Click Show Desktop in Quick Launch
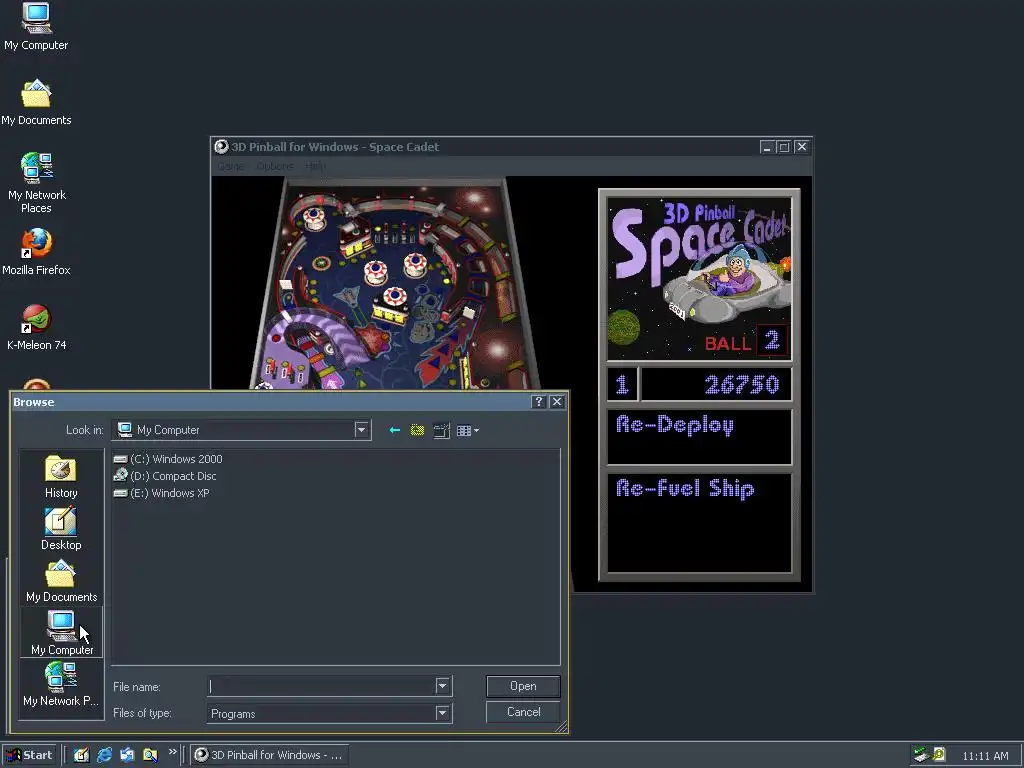The width and height of the screenshot is (1024, 768). pyautogui.click(x=81, y=755)
